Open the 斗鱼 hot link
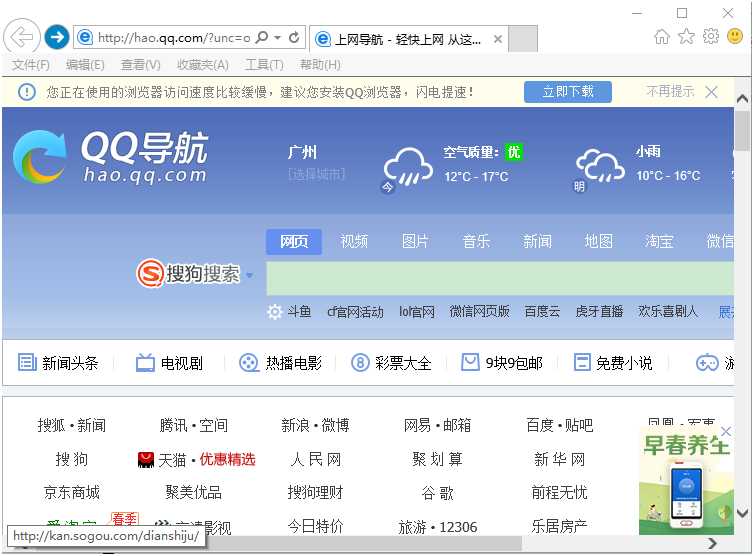The width and height of the screenshot is (754, 556). pos(299,312)
